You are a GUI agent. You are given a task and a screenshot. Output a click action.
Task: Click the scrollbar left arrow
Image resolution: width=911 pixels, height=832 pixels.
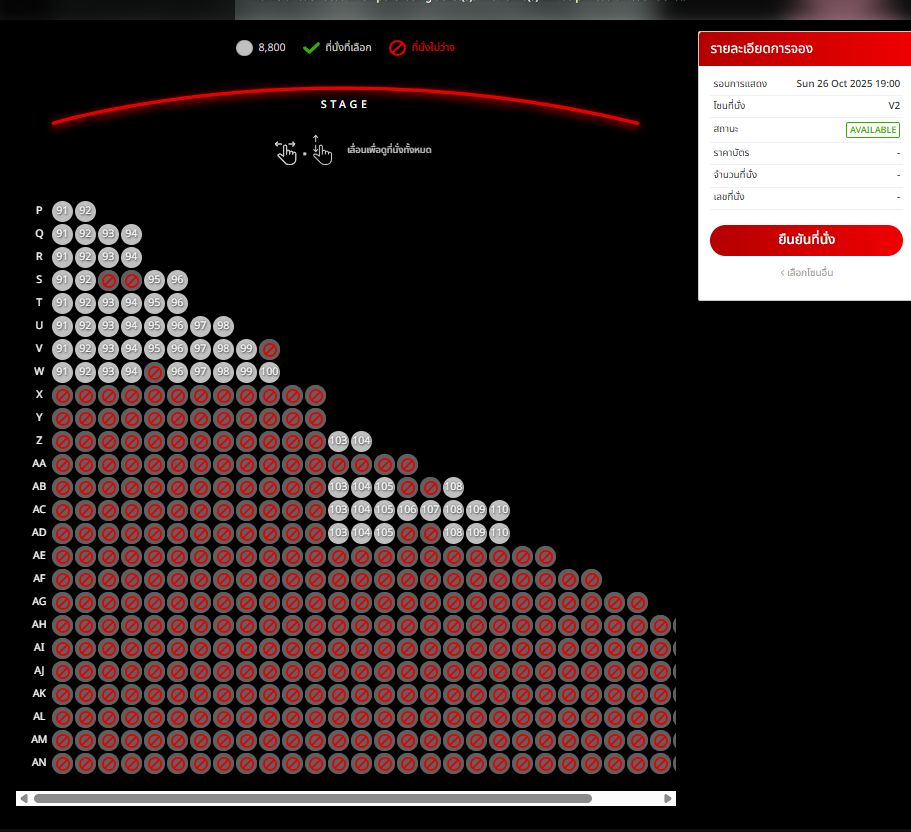point(24,798)
